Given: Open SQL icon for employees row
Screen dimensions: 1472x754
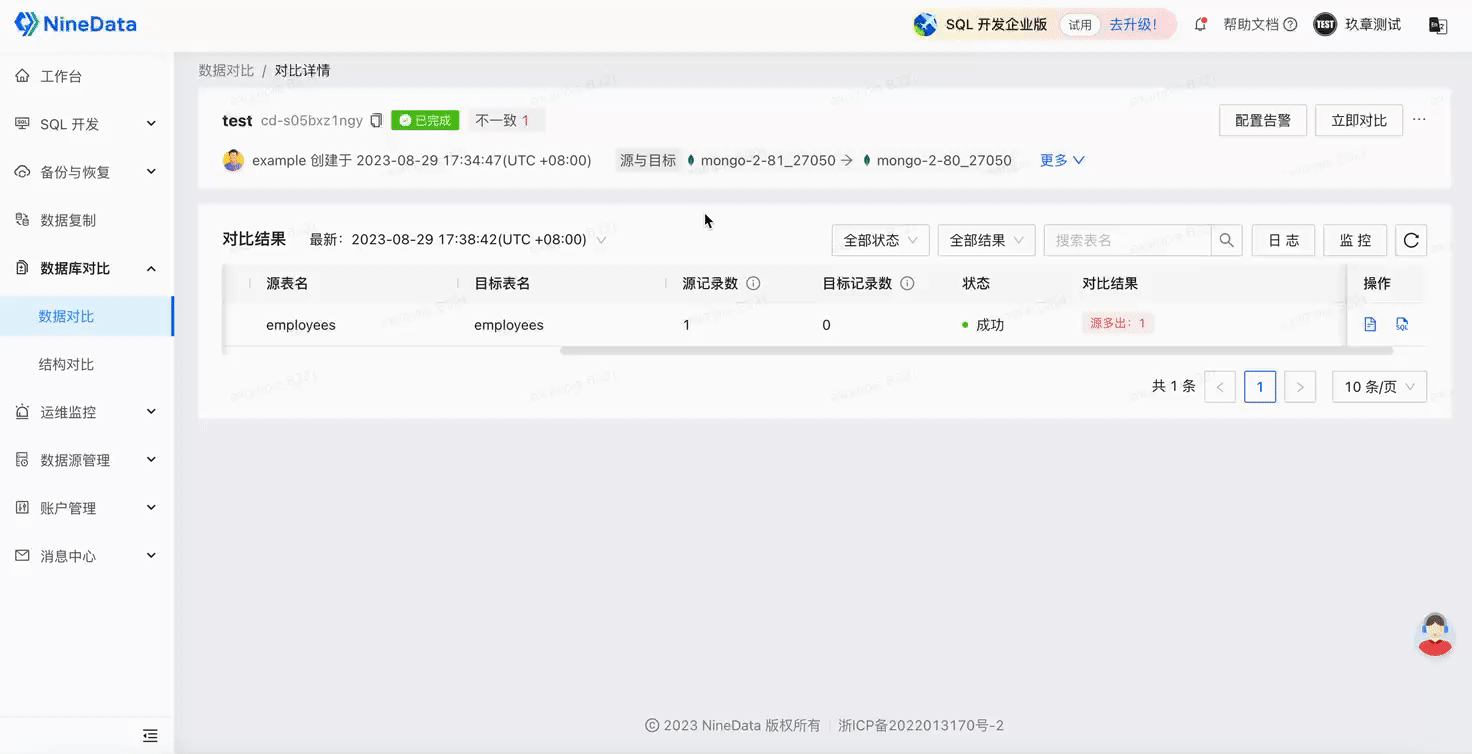Looking at the screenshot, I should click(x=1402, y=324).
